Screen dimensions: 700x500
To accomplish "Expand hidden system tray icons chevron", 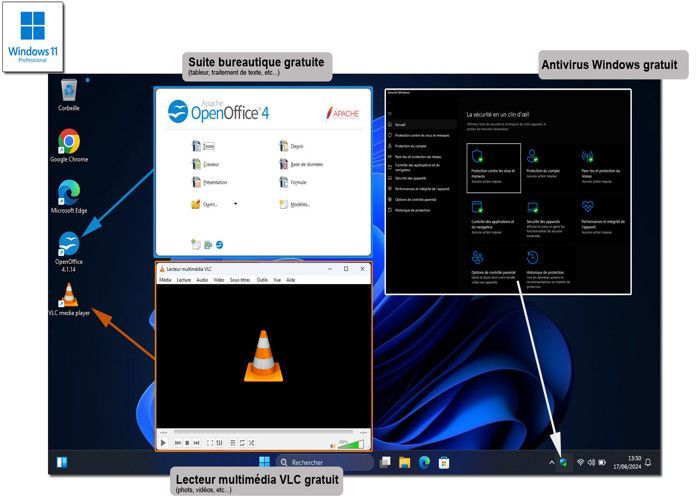I will [551, 462].
